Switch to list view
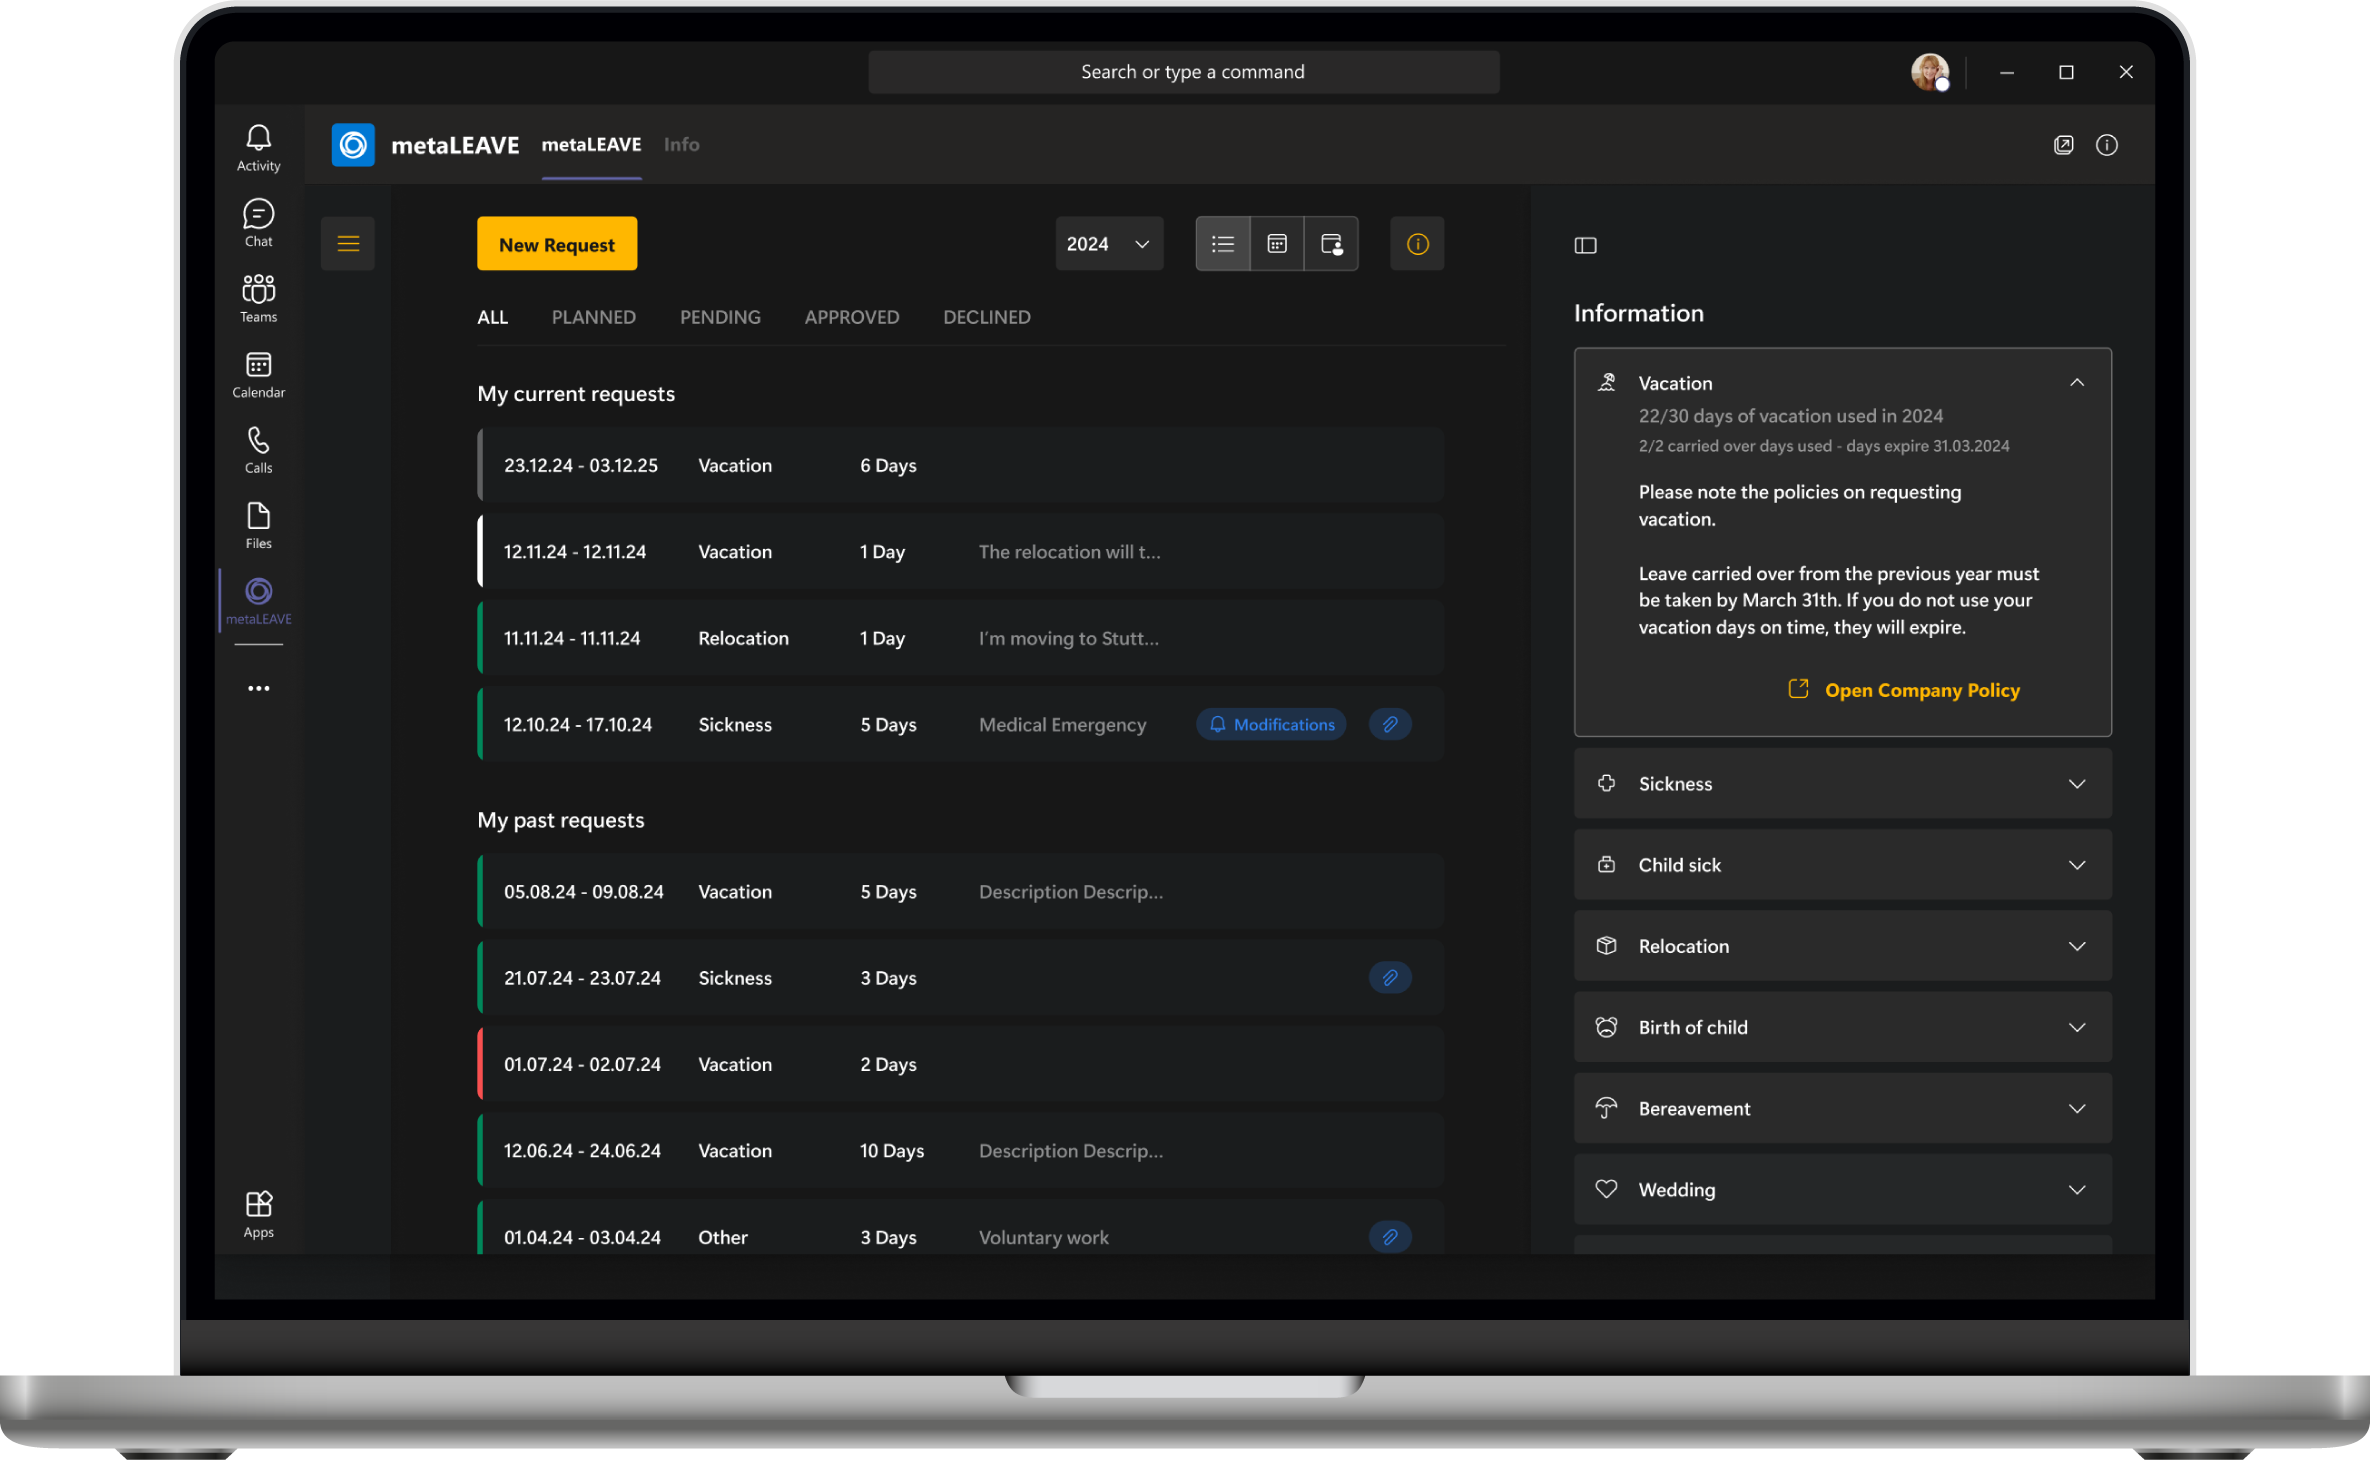Screen dimensions: 2370x1460 pos(1223,244)
